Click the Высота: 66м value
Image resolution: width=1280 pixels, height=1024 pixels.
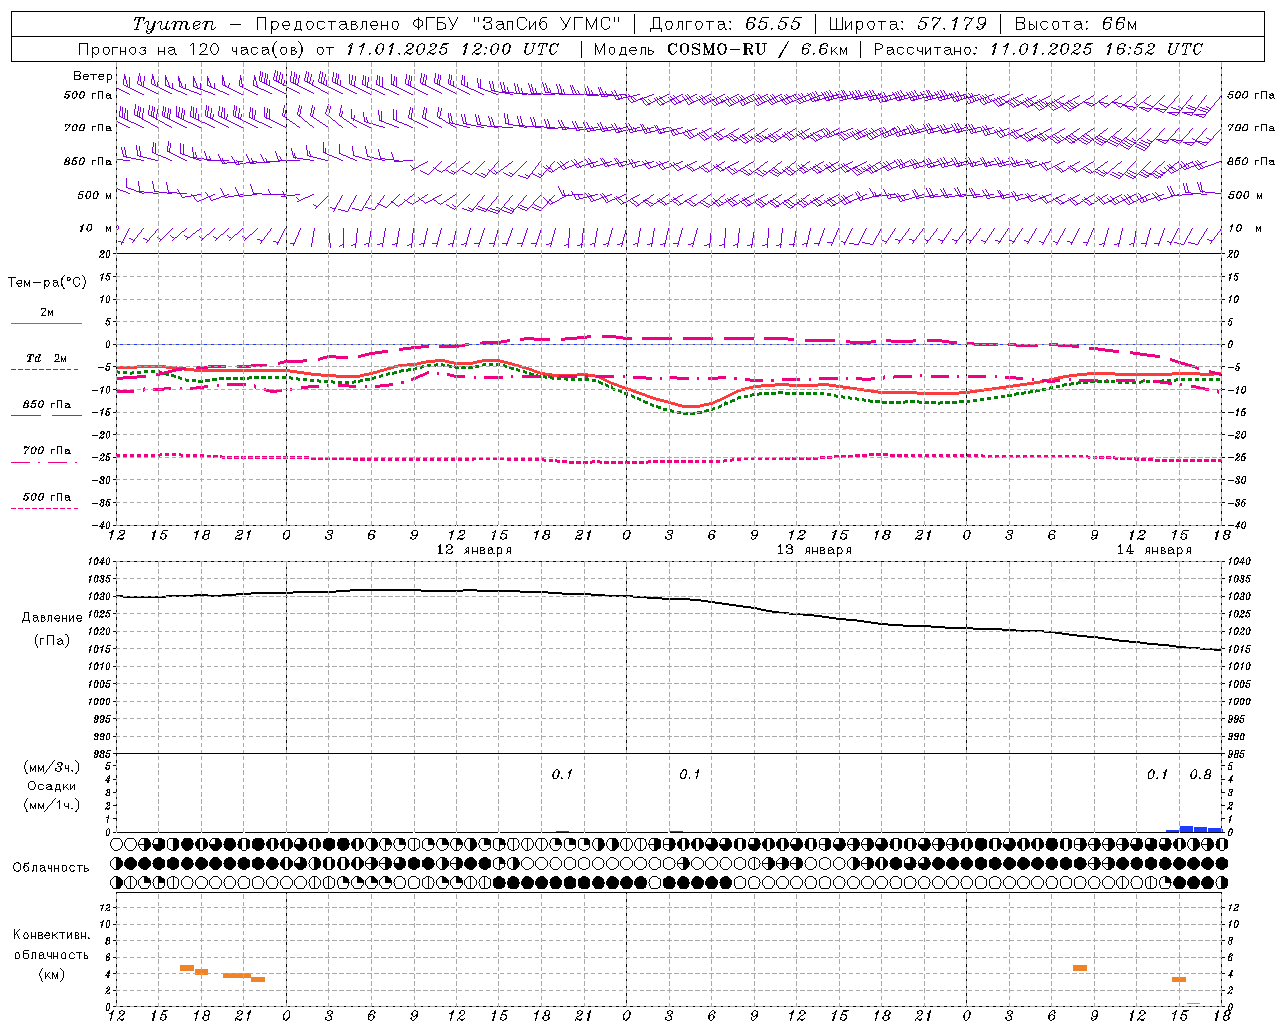[x=1076, y=24]
